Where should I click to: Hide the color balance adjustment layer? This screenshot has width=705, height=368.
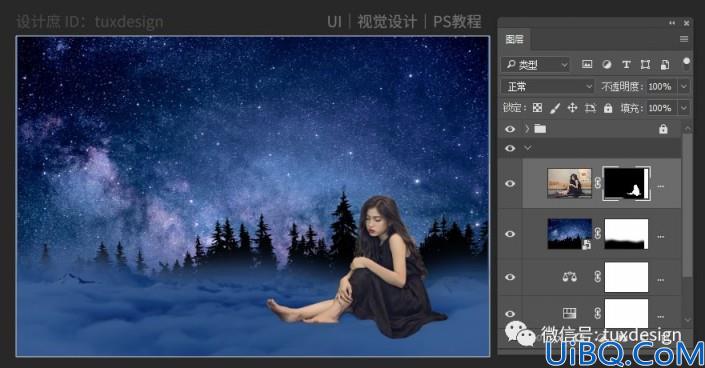tap(510, 277)
